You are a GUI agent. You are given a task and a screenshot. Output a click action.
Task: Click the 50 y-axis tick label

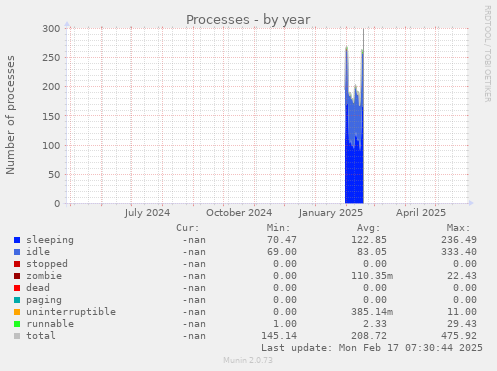[x=54, y=174]
